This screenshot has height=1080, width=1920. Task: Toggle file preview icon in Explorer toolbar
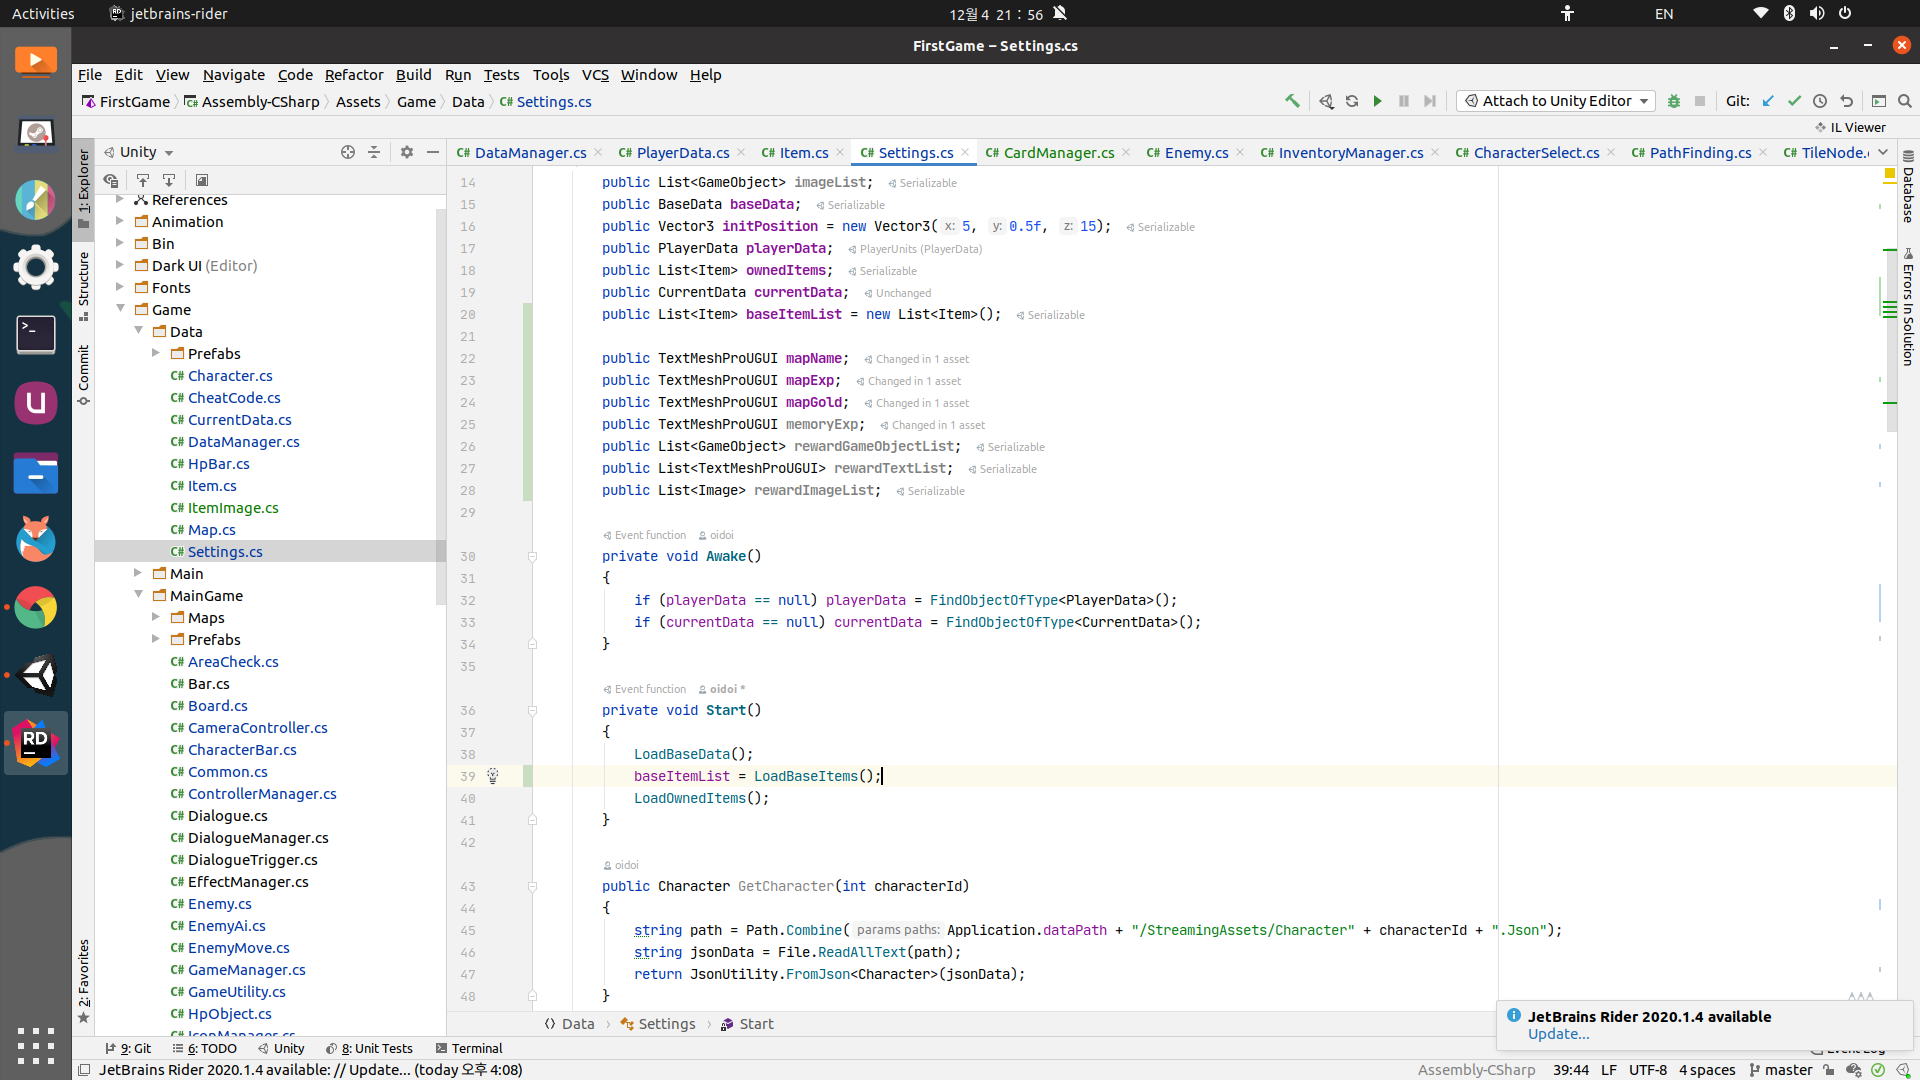[x=202, y=180]
